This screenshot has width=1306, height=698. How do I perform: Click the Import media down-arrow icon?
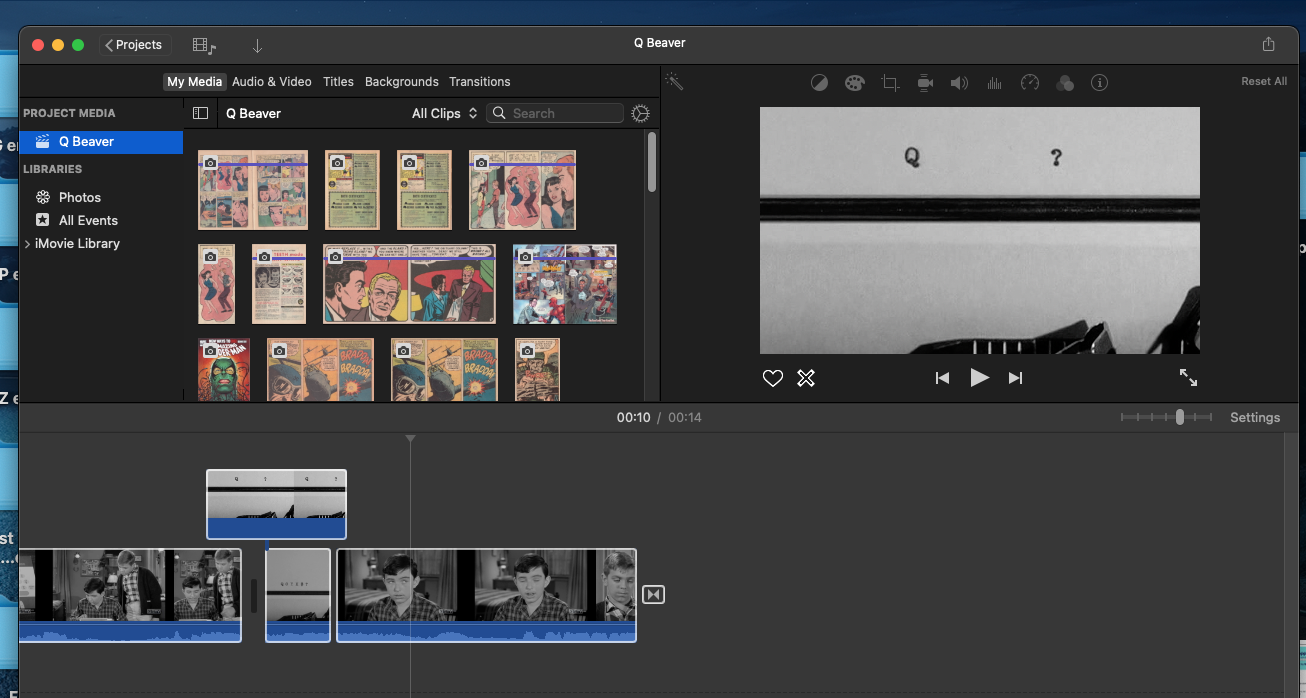pos(257,46)
